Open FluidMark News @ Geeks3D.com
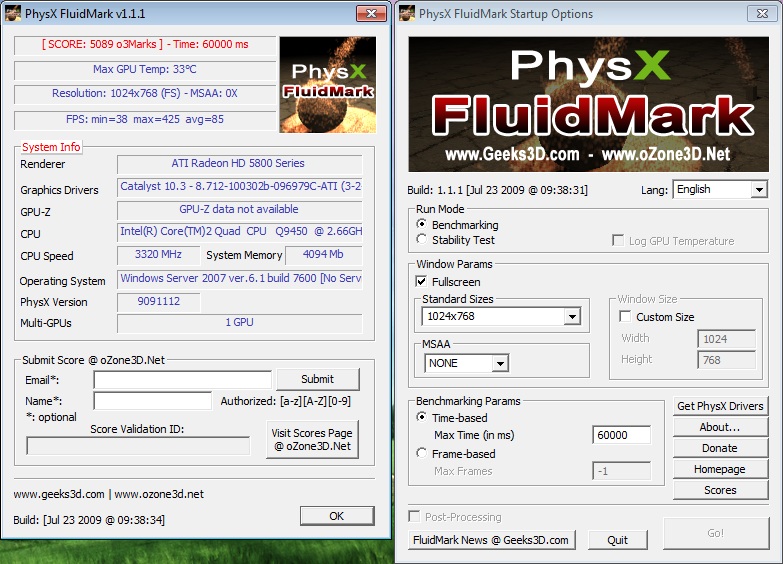This screenshot has width=783, height=564. pos(491,540)
